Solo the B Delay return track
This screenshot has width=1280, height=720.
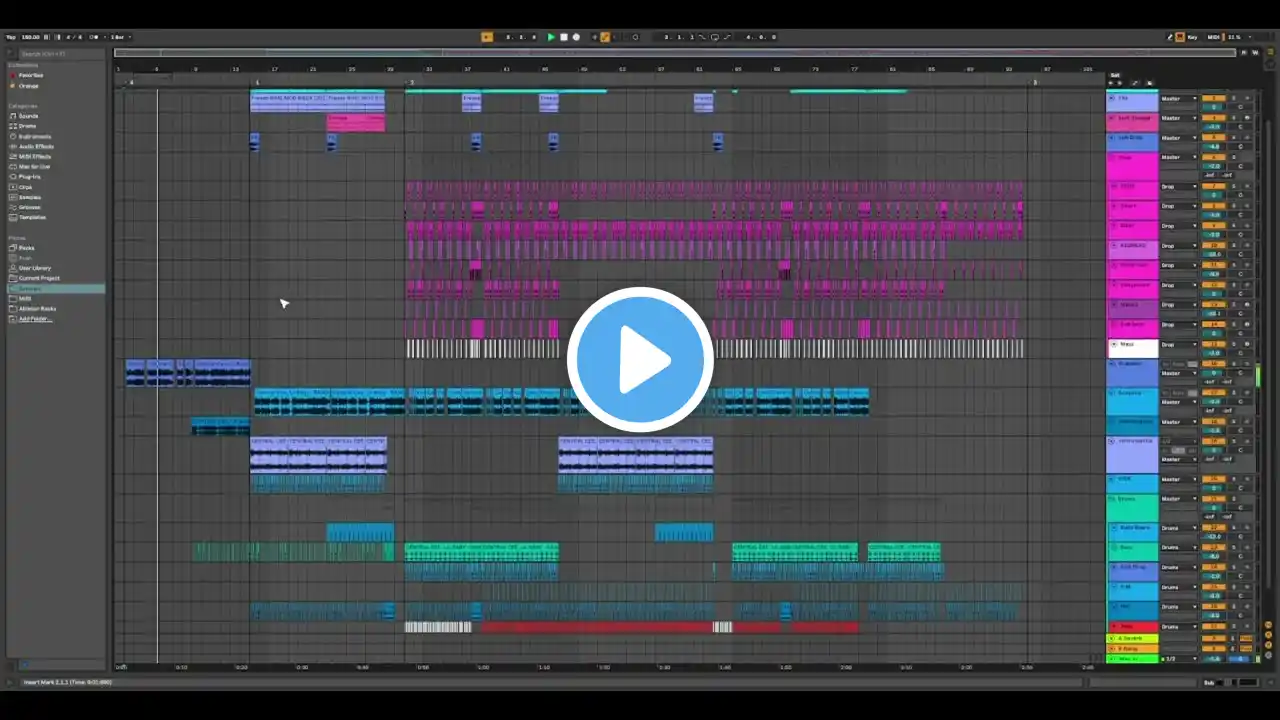[x=1234, y=648]
